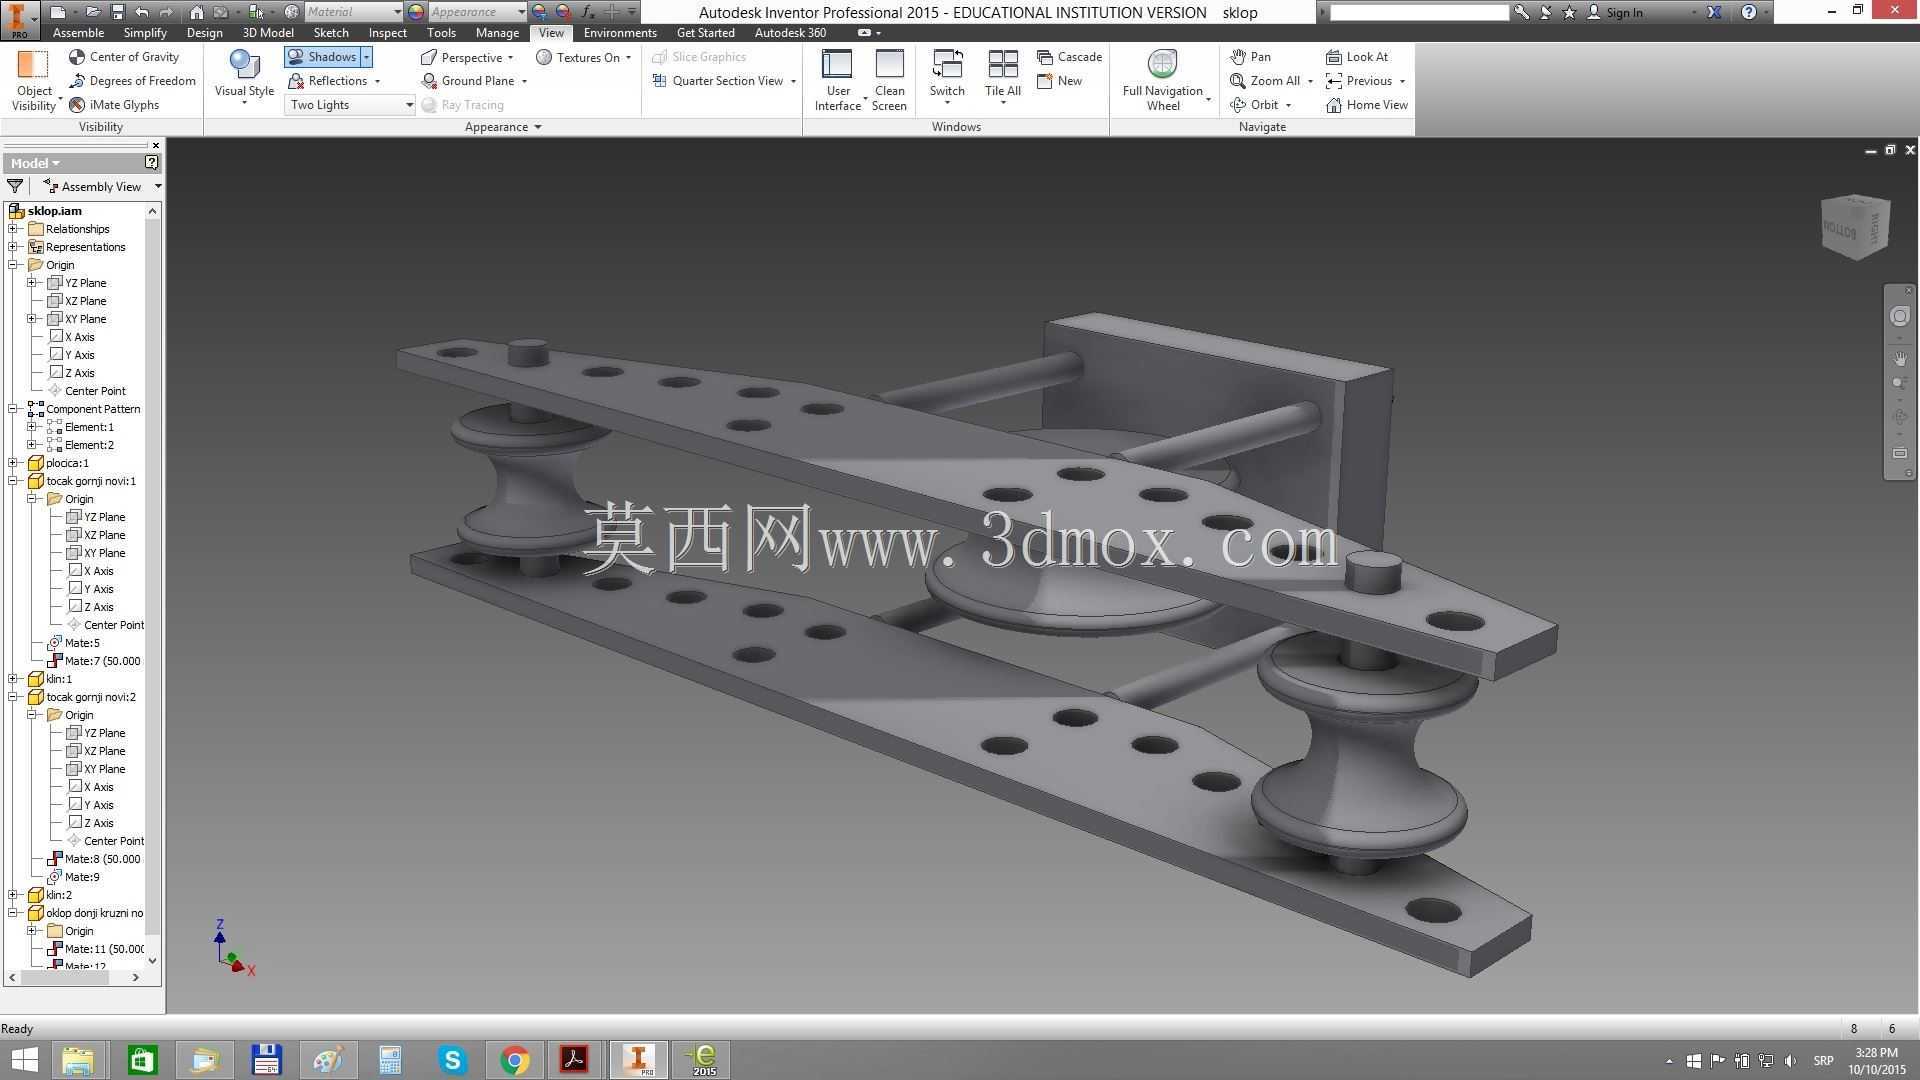Image resolution: width=1920 pixels, height=1080 pixels.
Task: Toggle Shadows on the model
Action: point(322,57)
